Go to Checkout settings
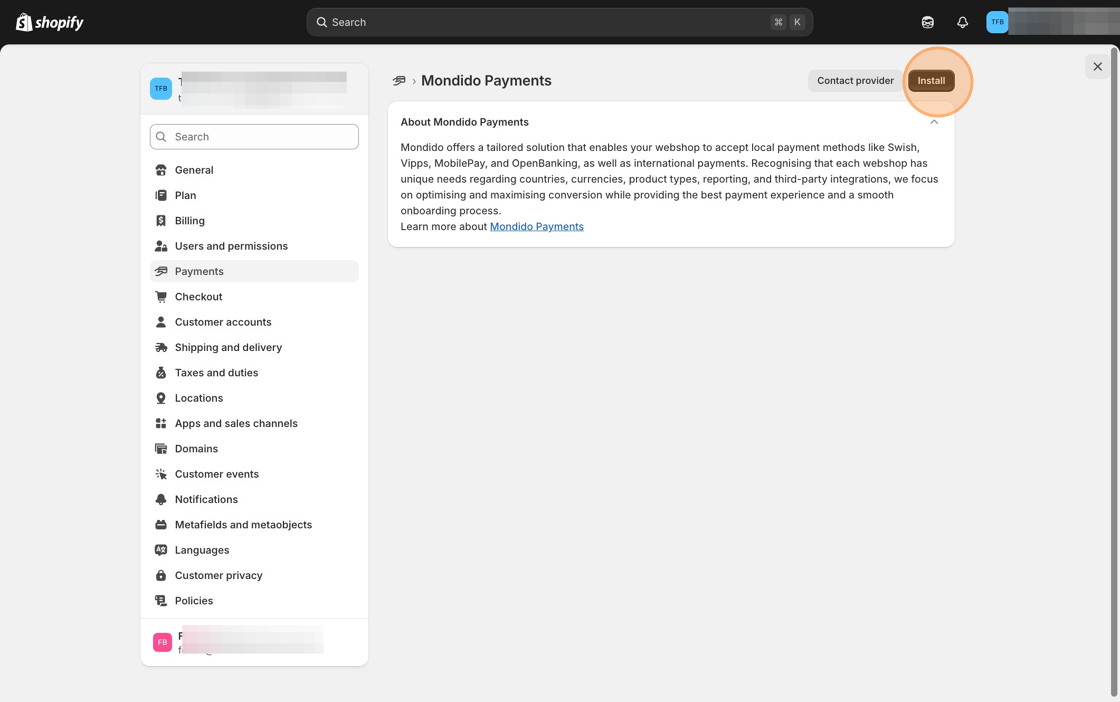The image size is (1120, 702). 198,297
